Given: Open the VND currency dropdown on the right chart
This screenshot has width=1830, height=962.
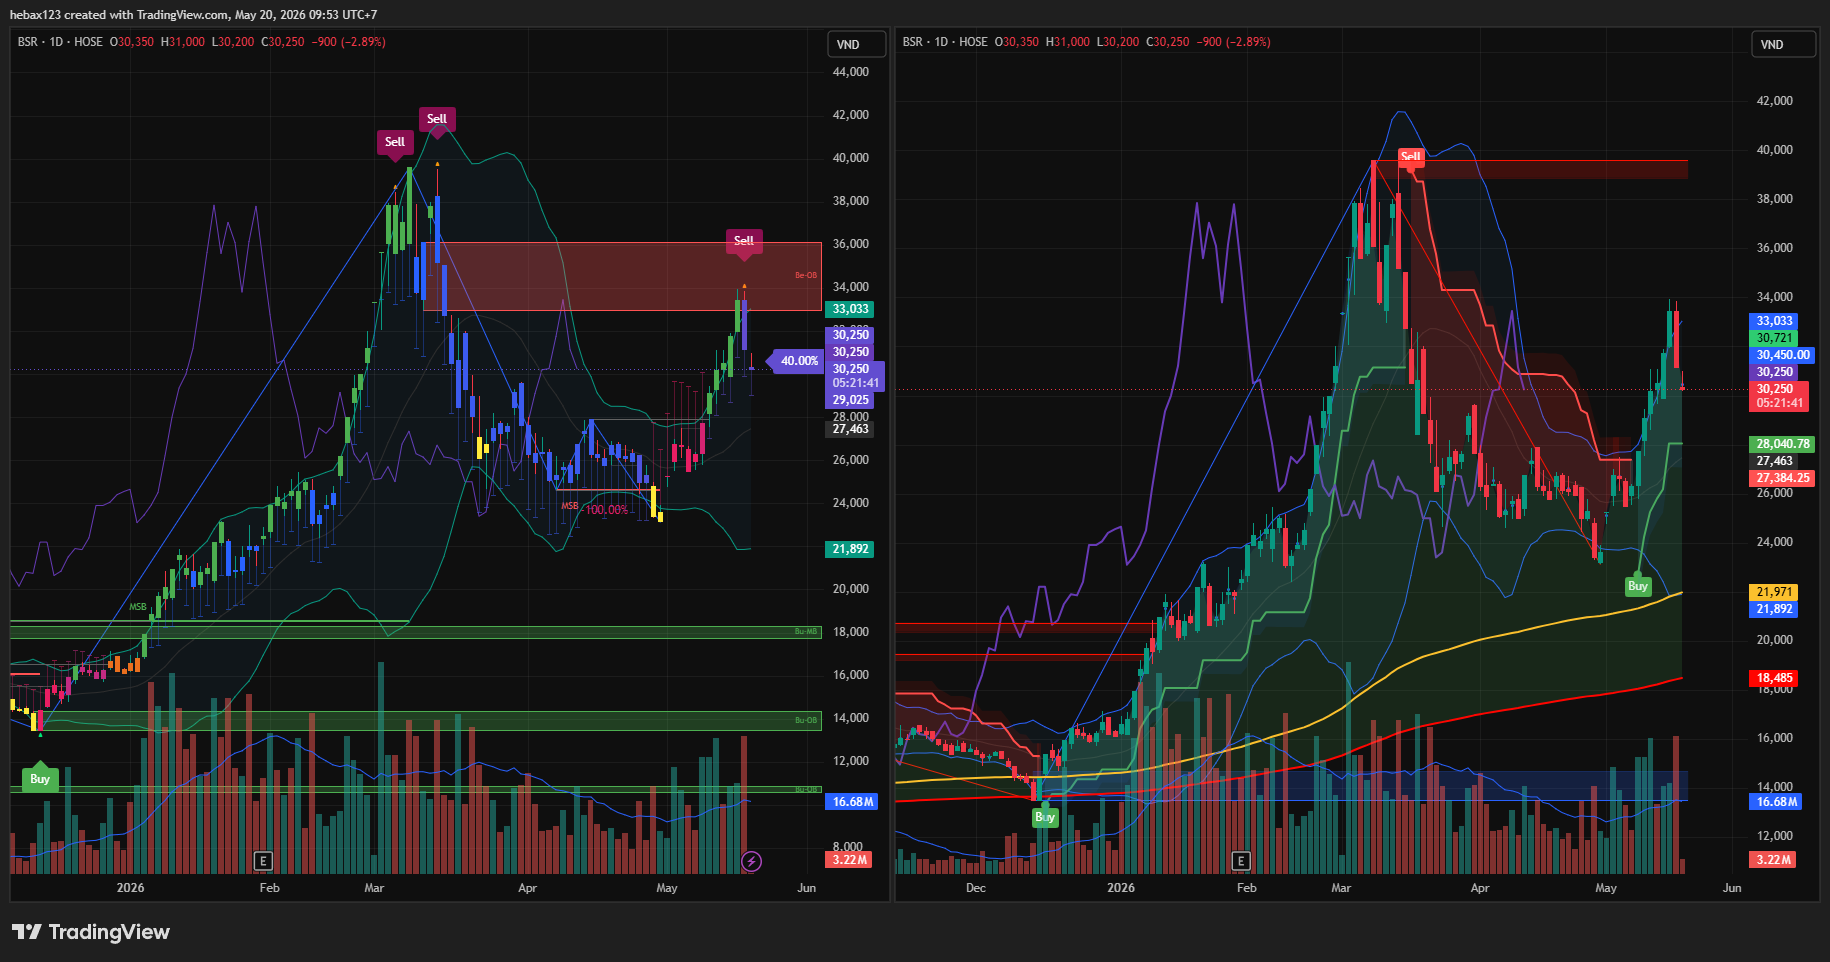Looking at the screenshot, I should tap(1783, 44).
